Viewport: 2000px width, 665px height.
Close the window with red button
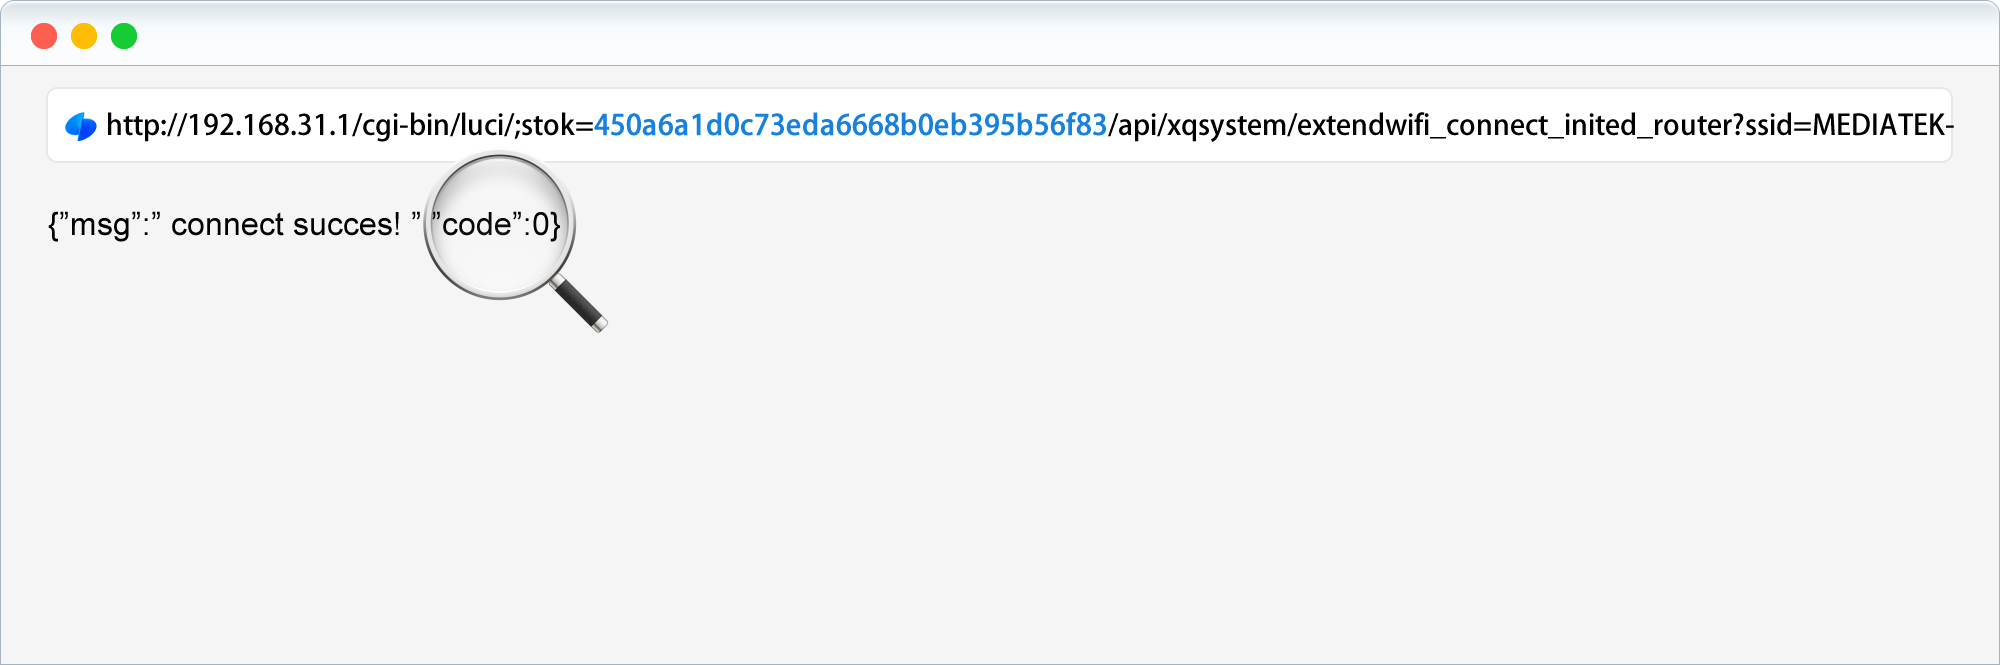44,37
